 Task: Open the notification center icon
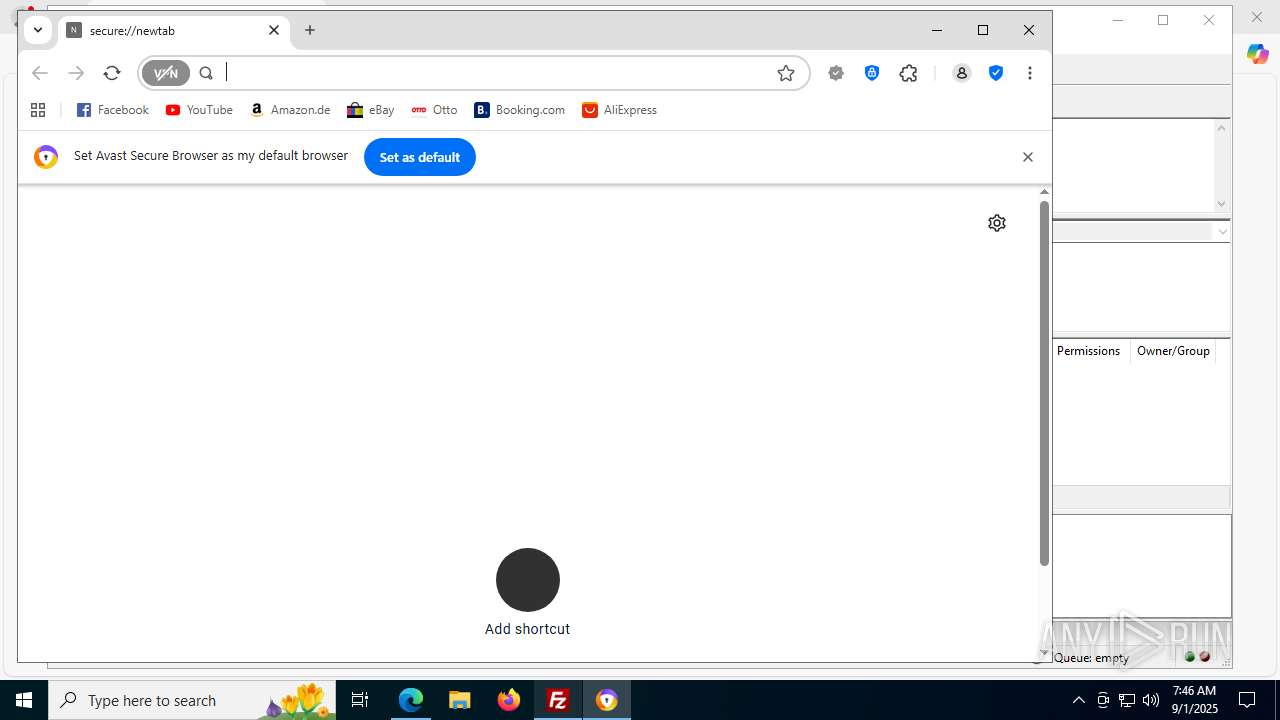coord(1248,700)
